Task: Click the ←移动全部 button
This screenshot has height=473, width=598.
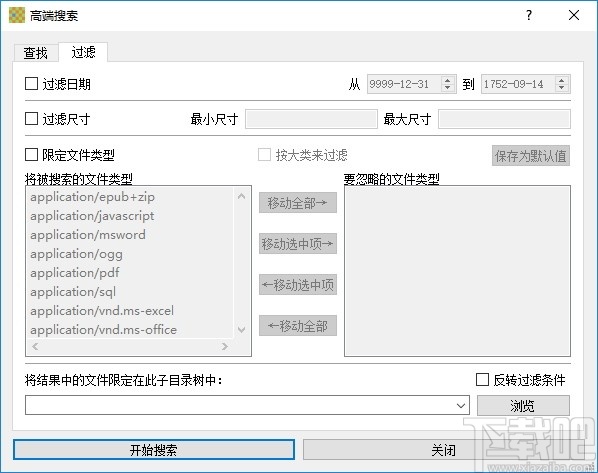Action: pos(298,326)
